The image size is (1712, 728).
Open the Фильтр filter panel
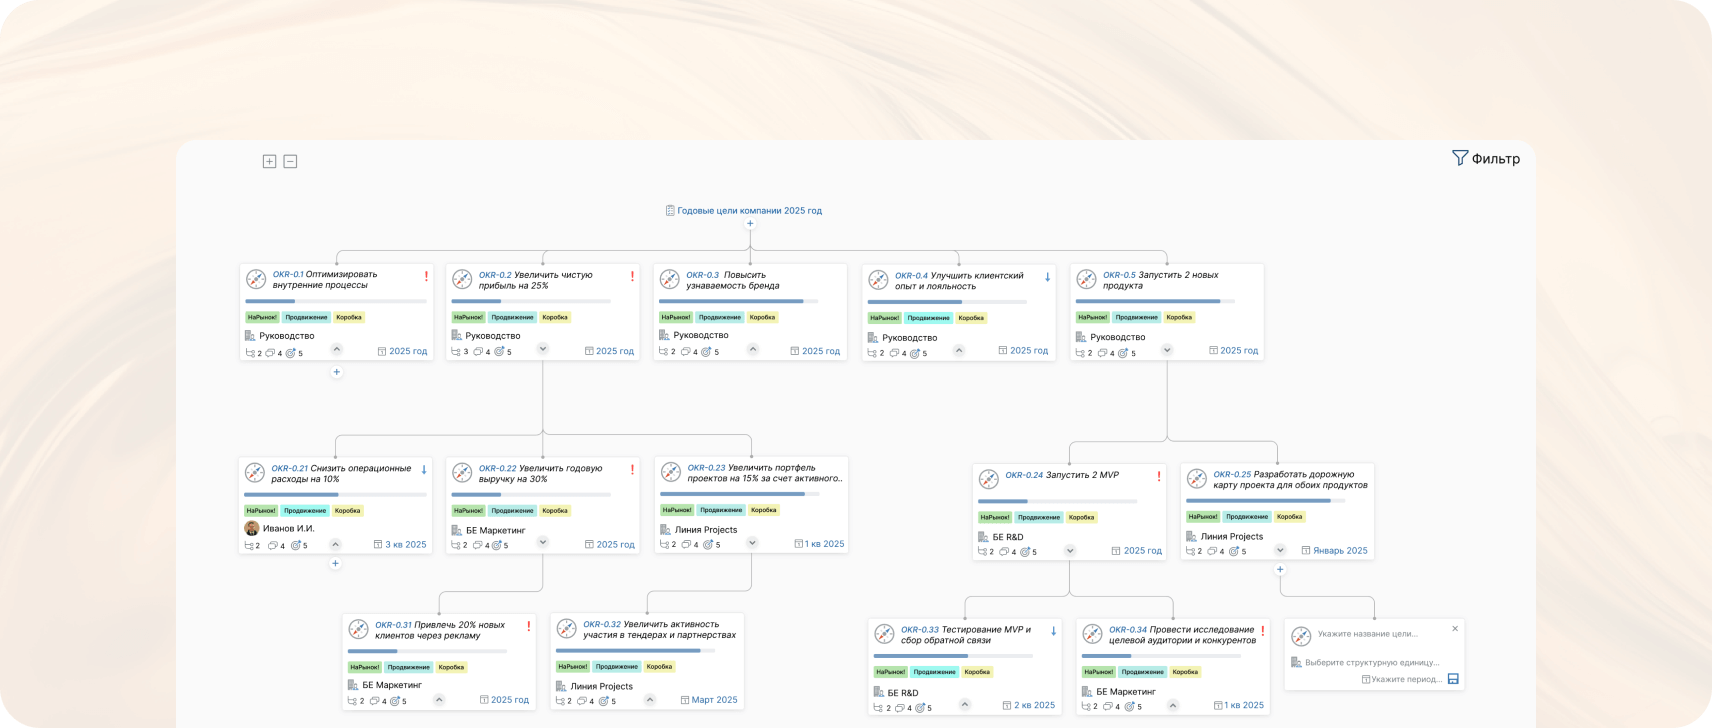click(1486, 158)
